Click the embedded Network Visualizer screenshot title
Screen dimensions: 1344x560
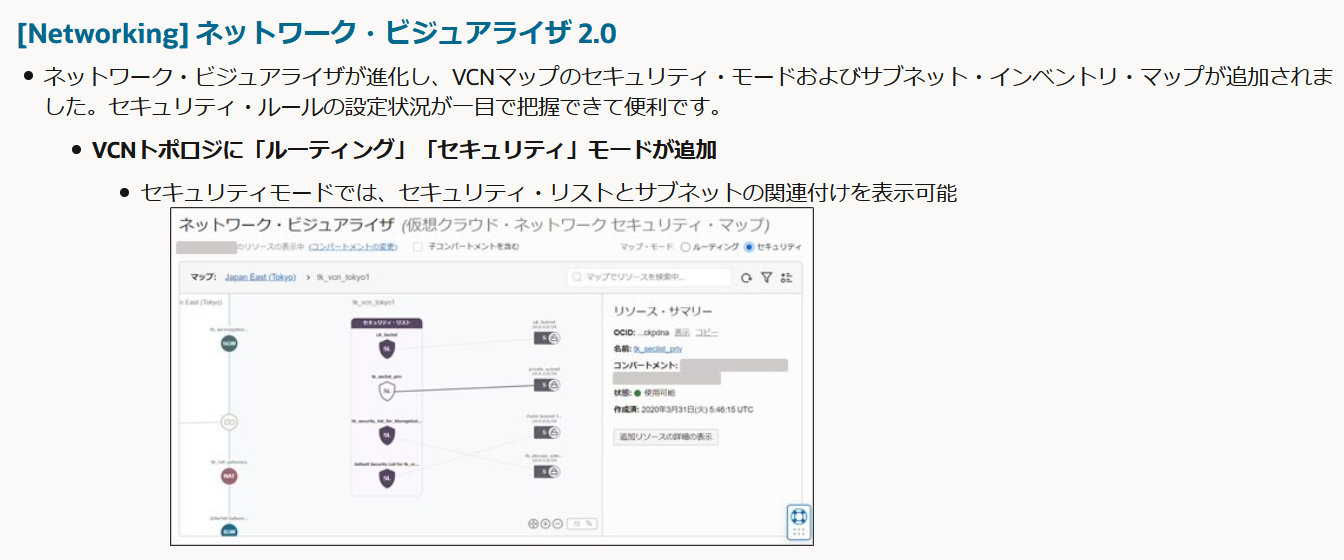click(x=474, y=224)
